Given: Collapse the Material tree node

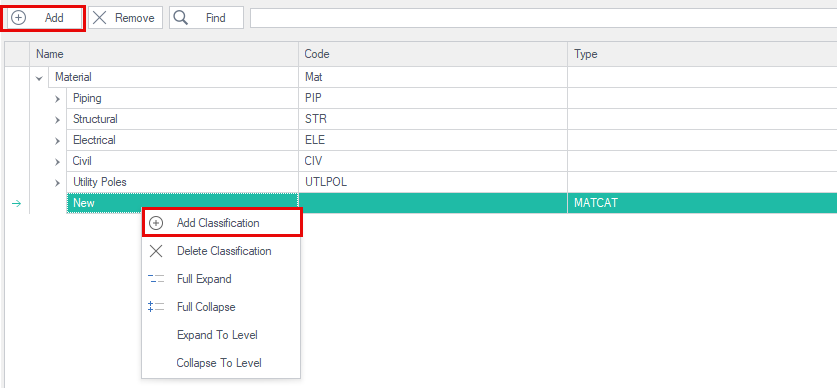Looking at the screenshot, I should pos(38,77).
